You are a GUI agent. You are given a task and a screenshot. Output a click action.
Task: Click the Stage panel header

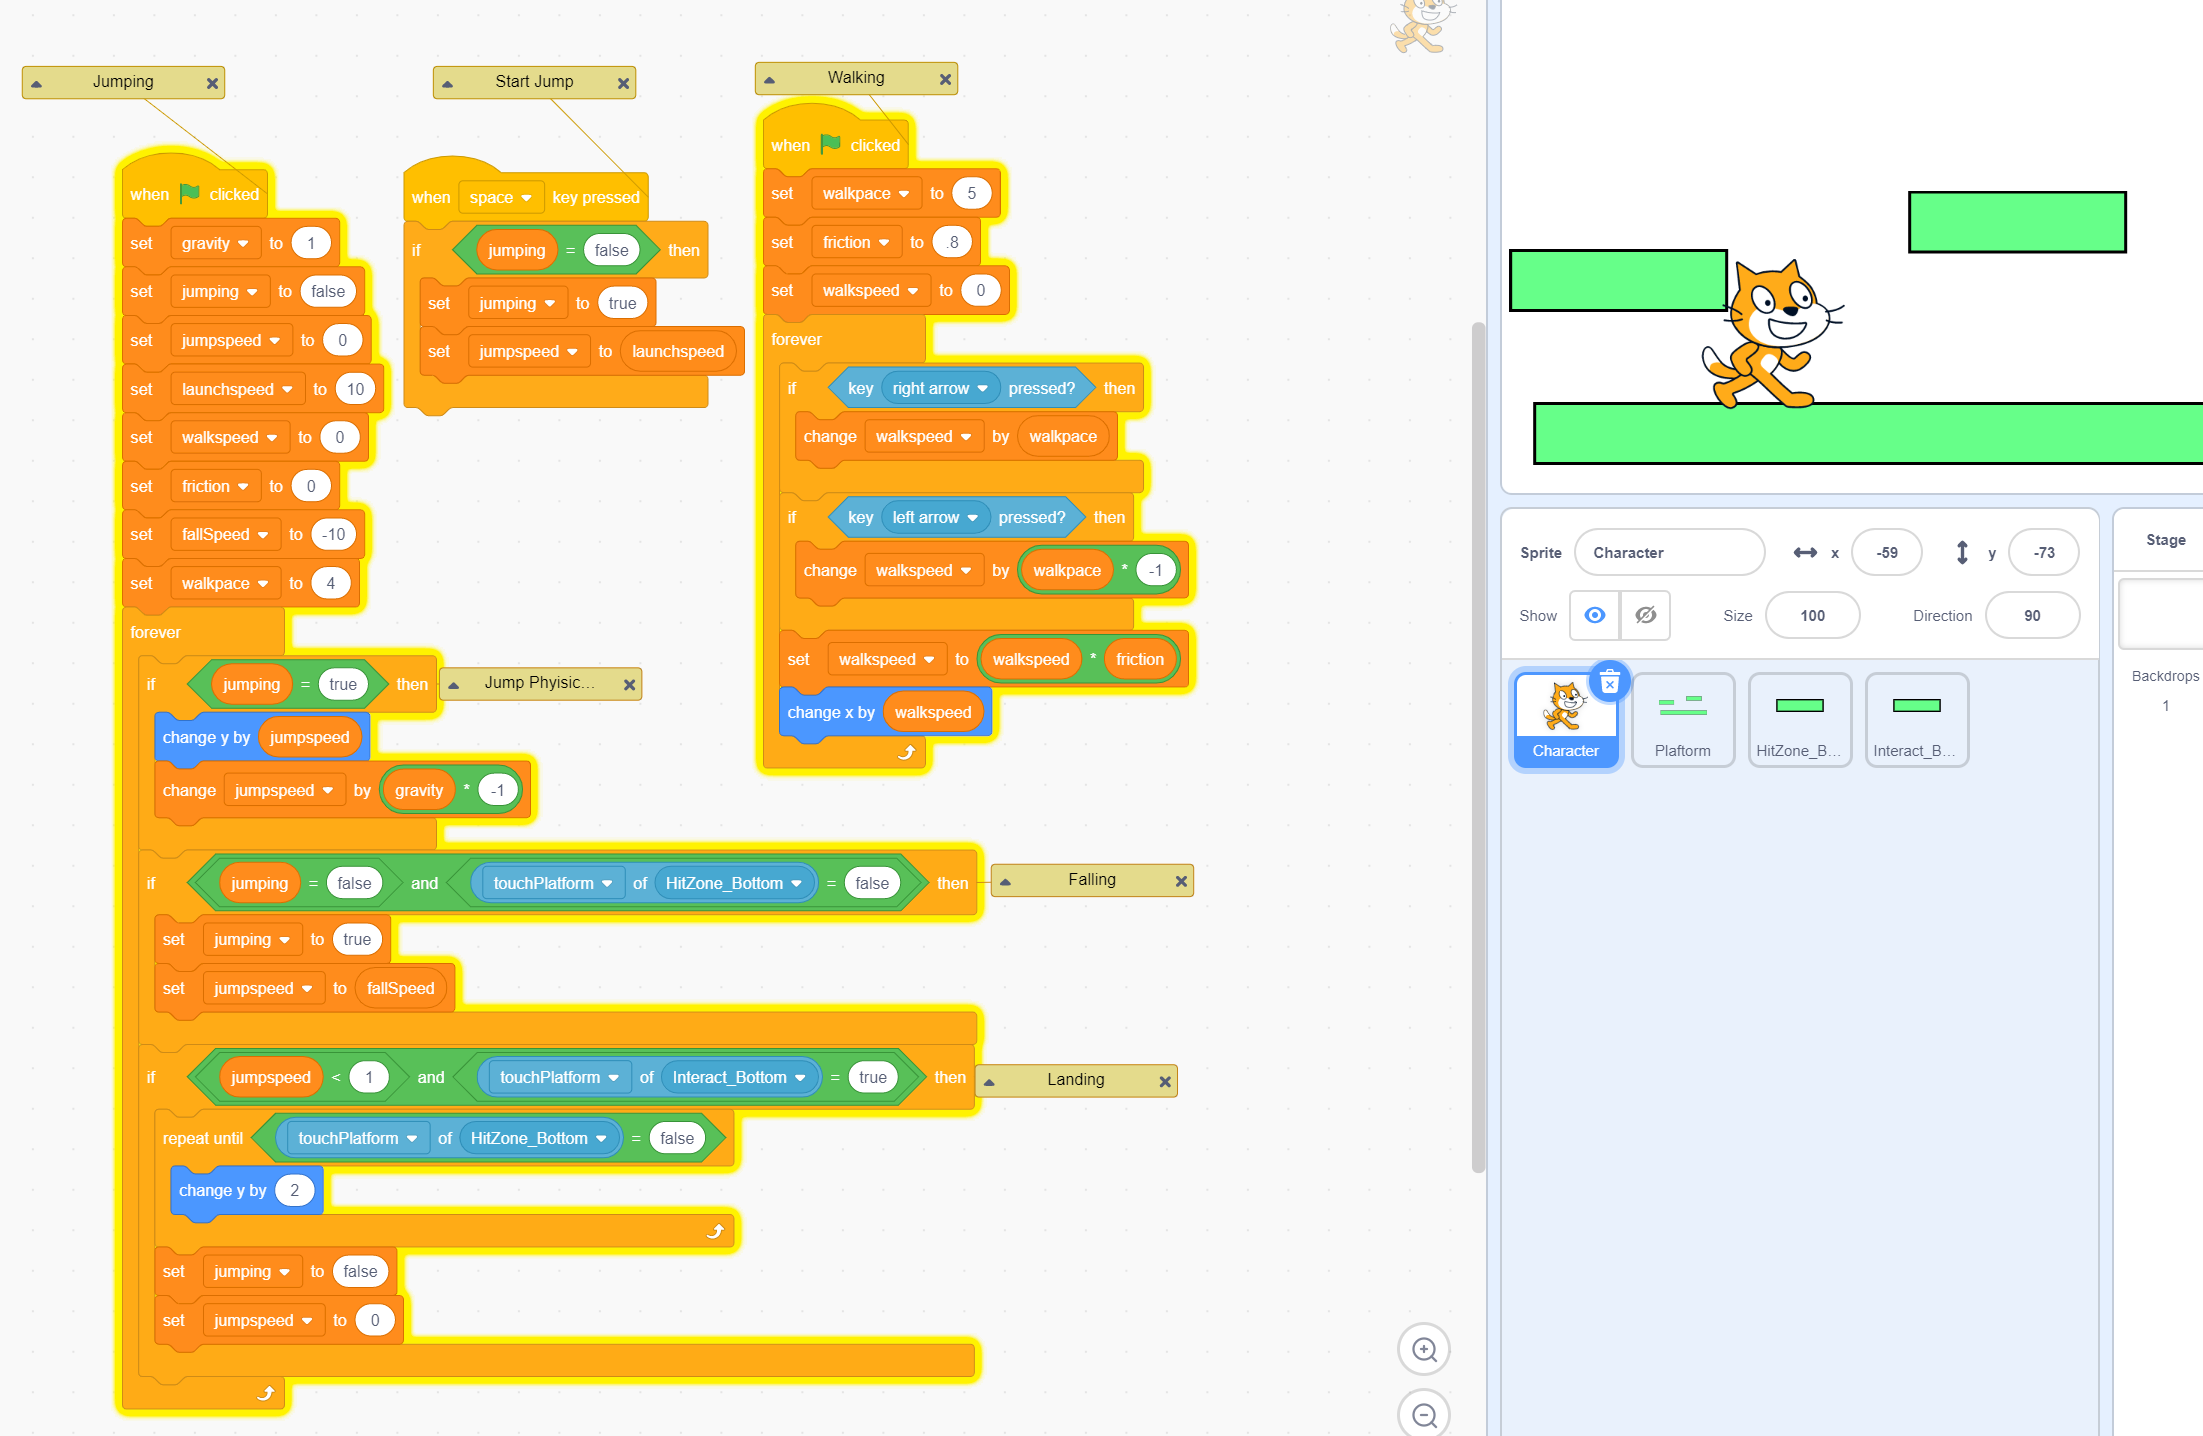pyautogui.click(x=2165, y=540)
